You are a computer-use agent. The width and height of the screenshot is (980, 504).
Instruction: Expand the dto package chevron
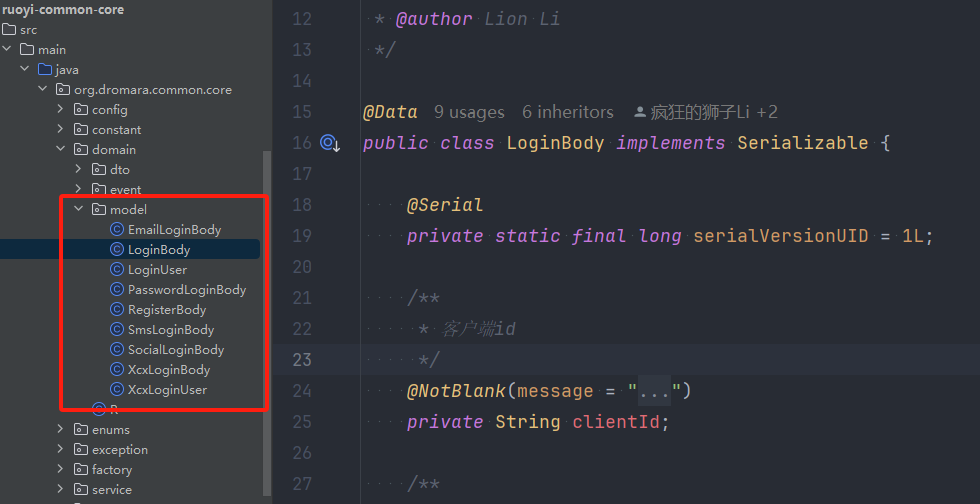pos(79,170)
